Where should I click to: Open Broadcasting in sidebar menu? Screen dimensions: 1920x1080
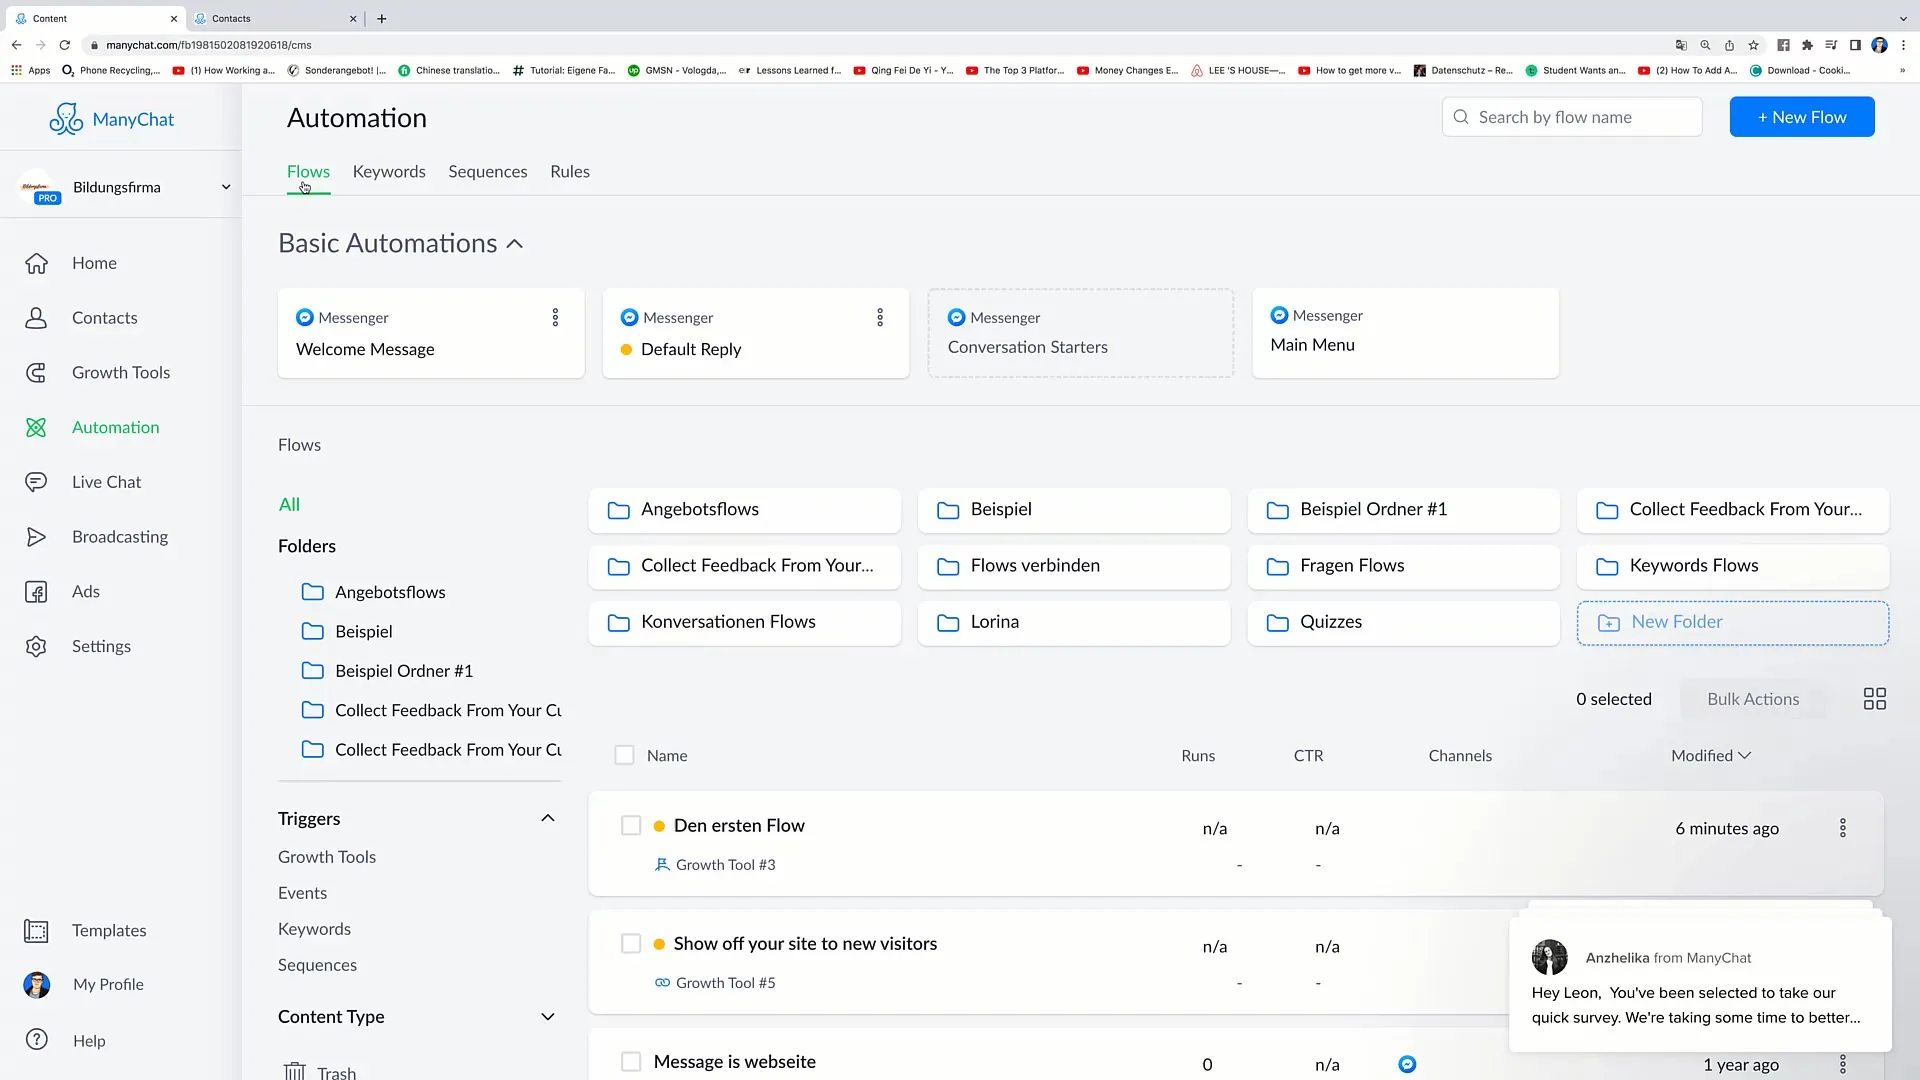pyautogui.click(x=120, y=537)
